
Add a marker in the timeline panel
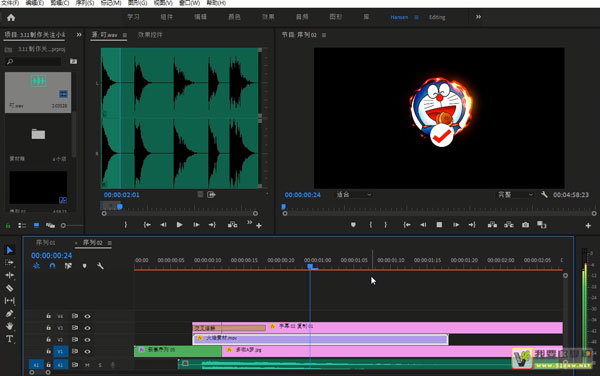tap(85, 266)
